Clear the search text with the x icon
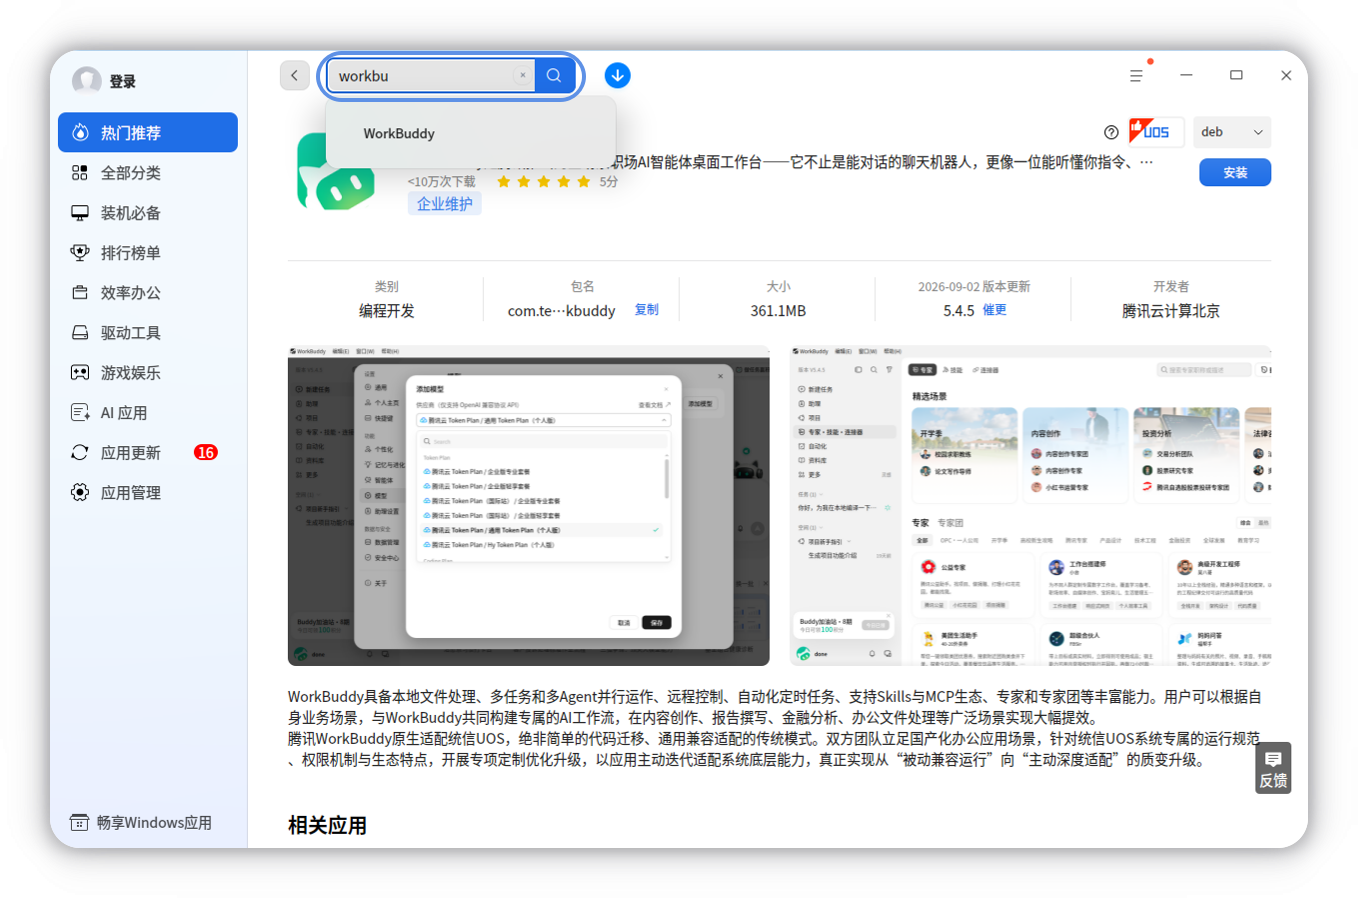Image resolution: width=1358 pixels, height=898 pixels. coord(522,76)
